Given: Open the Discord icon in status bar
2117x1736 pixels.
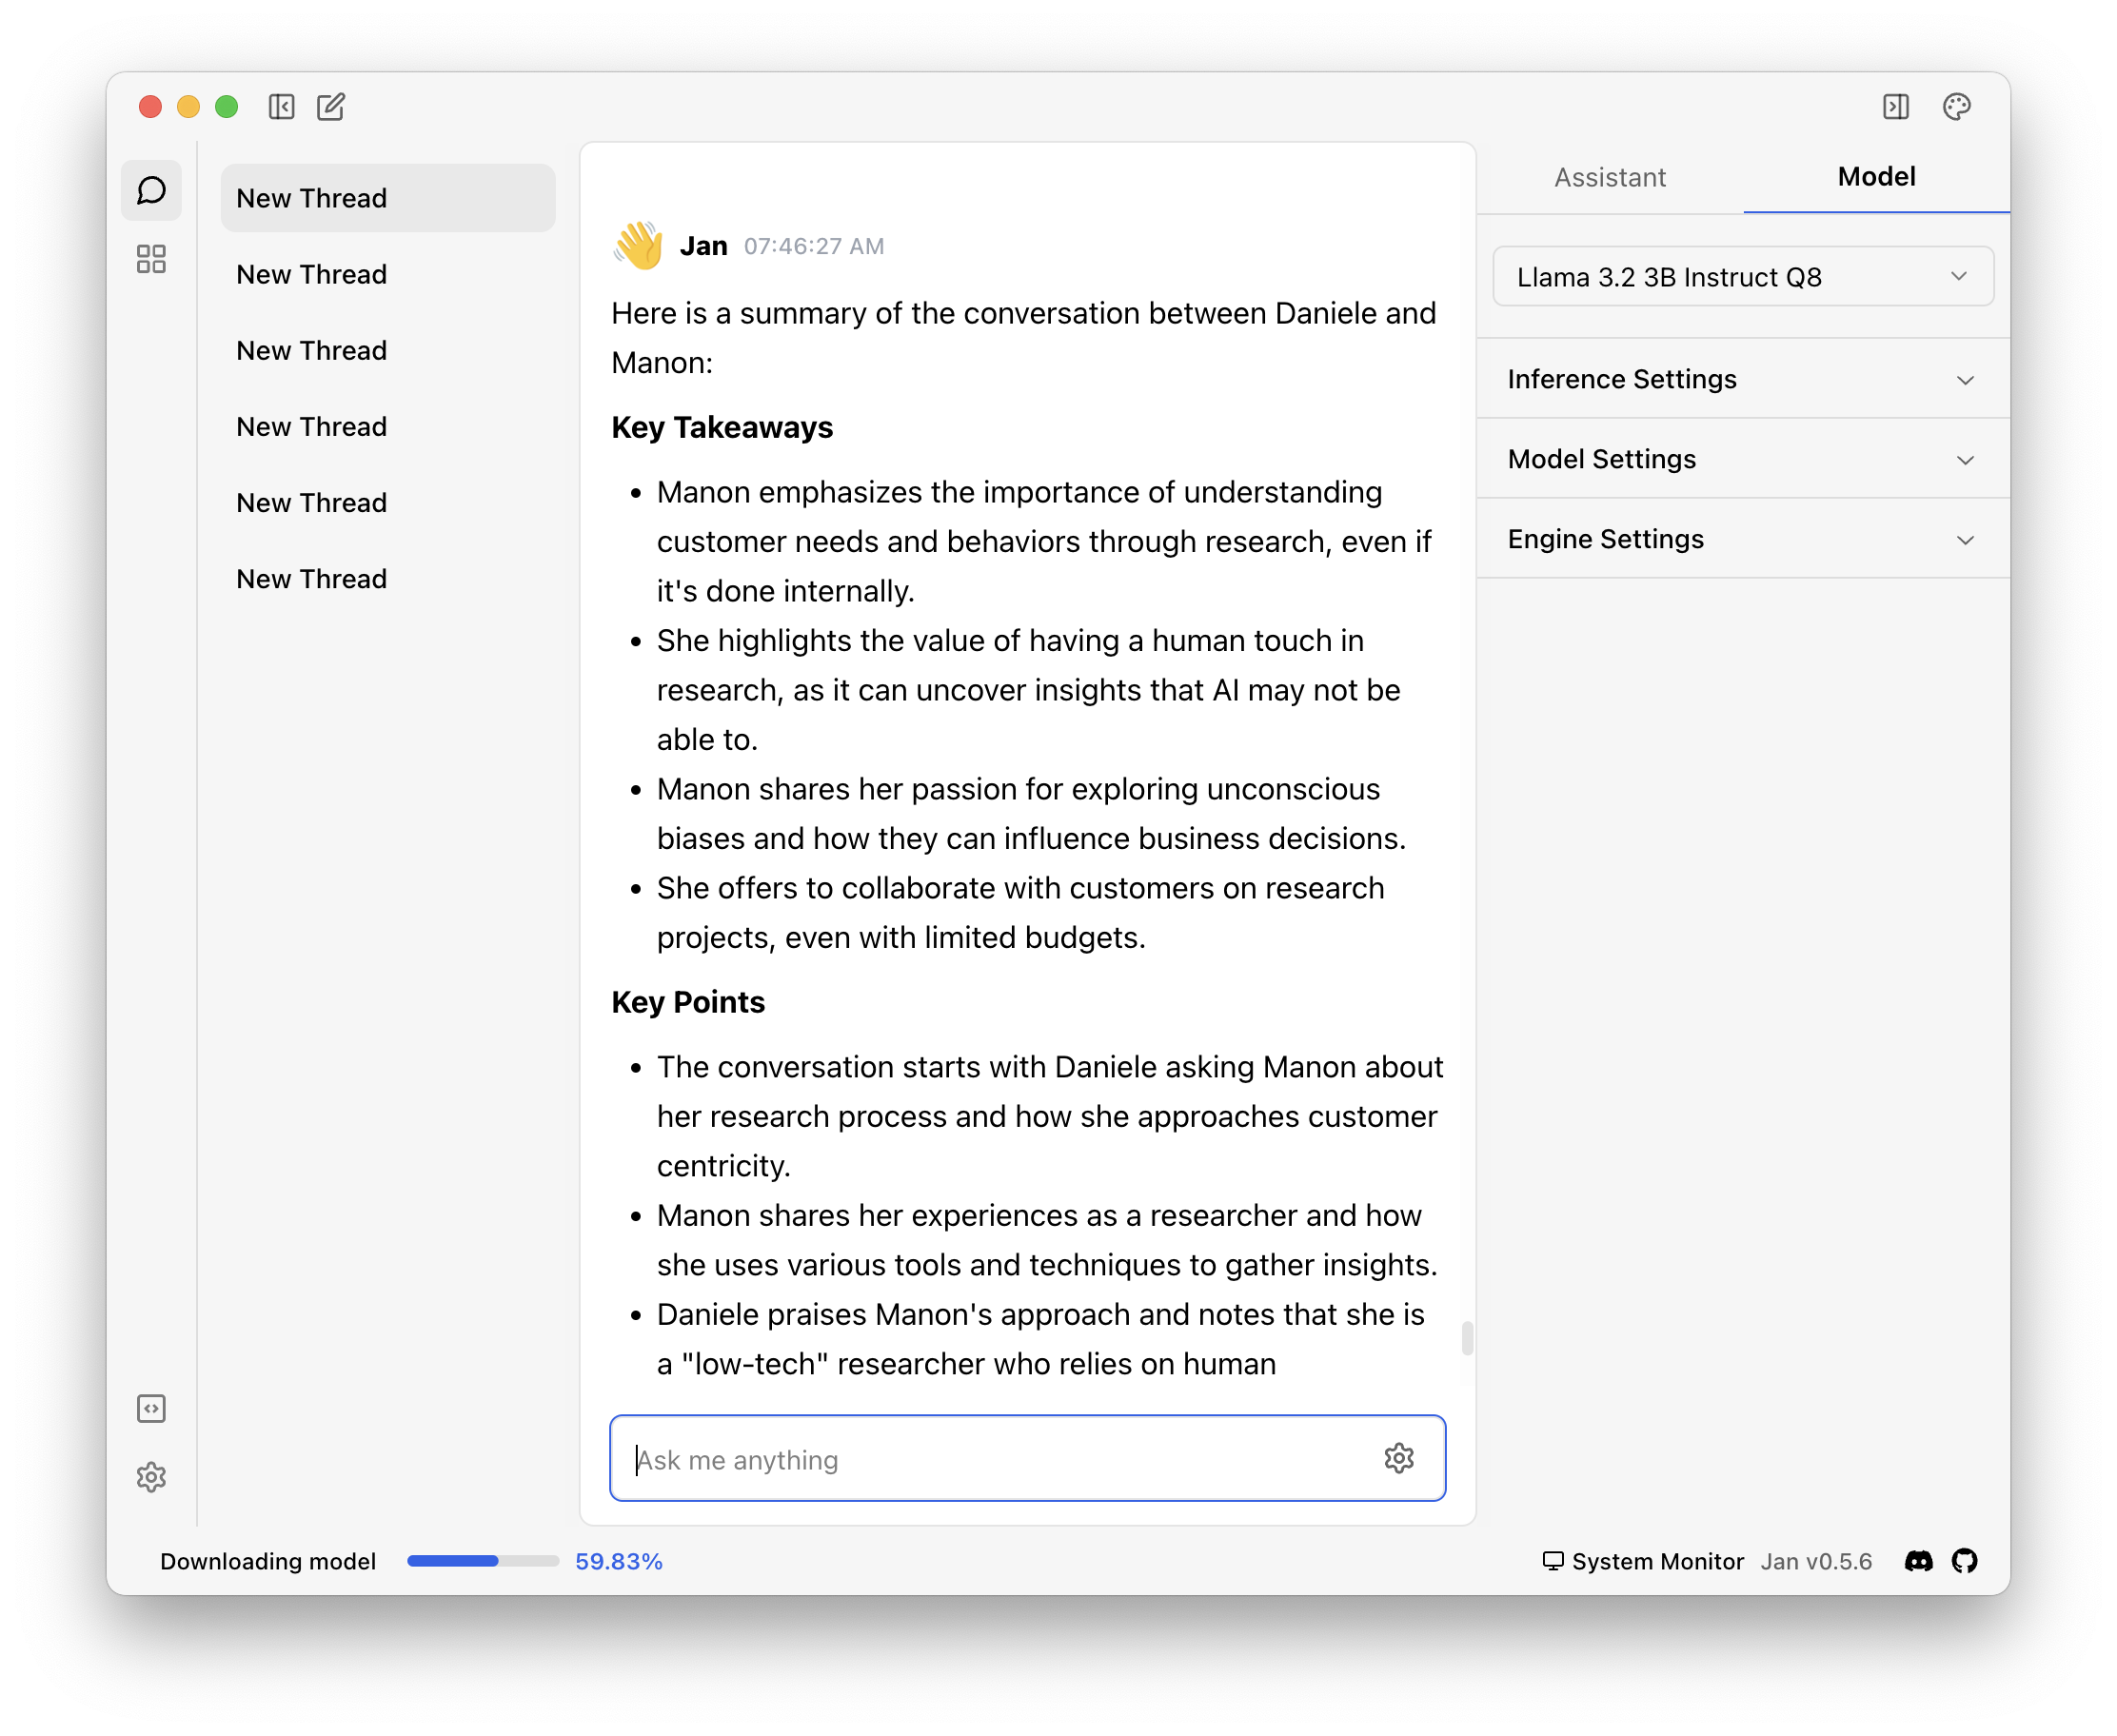Looking at the screenshot, I should click(x=1918, y=1561).
